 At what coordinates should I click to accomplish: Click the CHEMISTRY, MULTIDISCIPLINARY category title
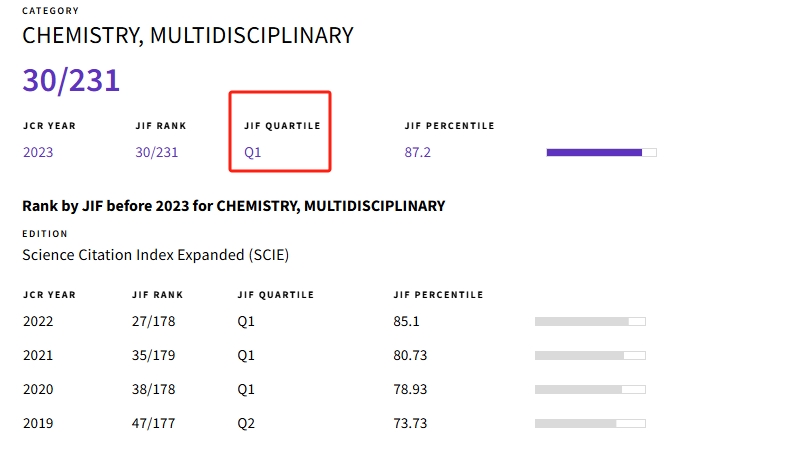[188, 36]
